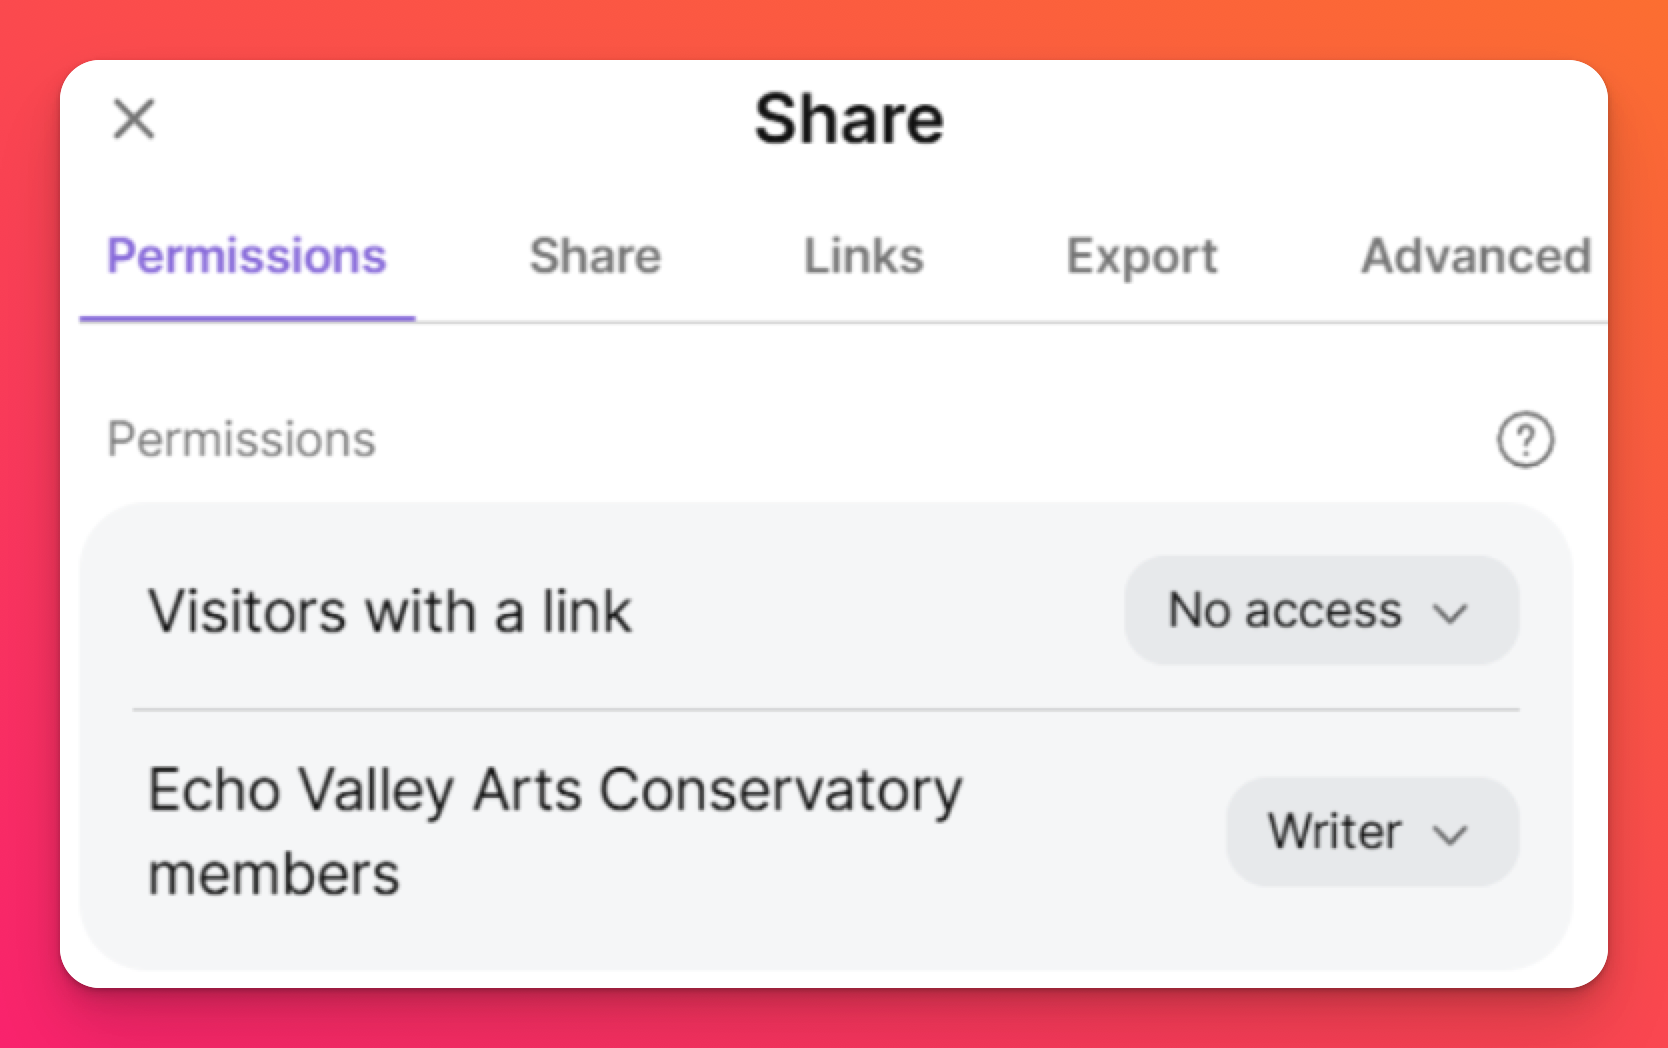Click the No access text
1668x1048 pixels.
pos(1285,610)
